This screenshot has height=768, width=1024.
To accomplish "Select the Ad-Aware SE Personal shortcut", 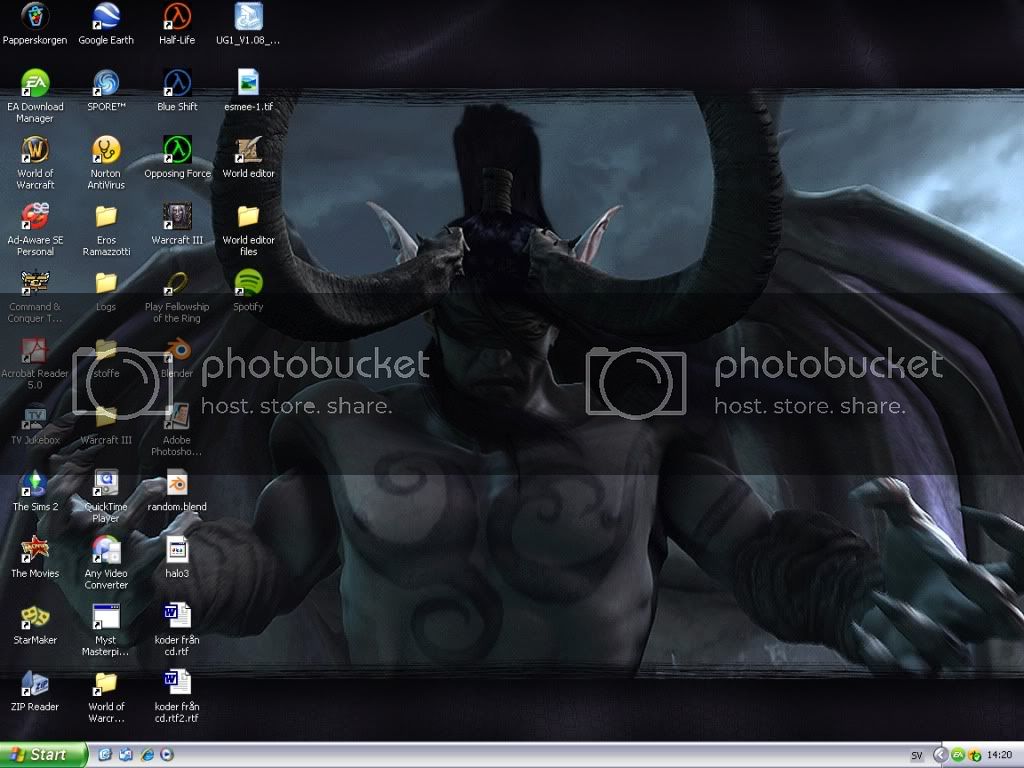I will point(35,230).
